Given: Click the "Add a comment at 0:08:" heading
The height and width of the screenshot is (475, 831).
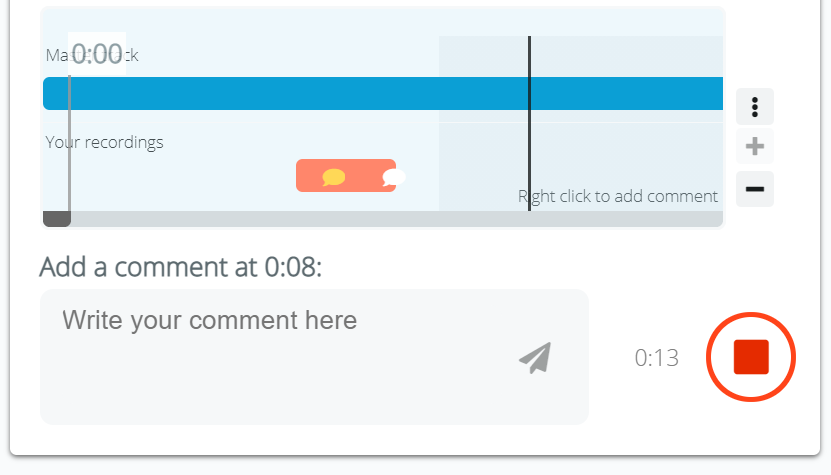Looking at the screenshot, I should [x=180, y=268].
